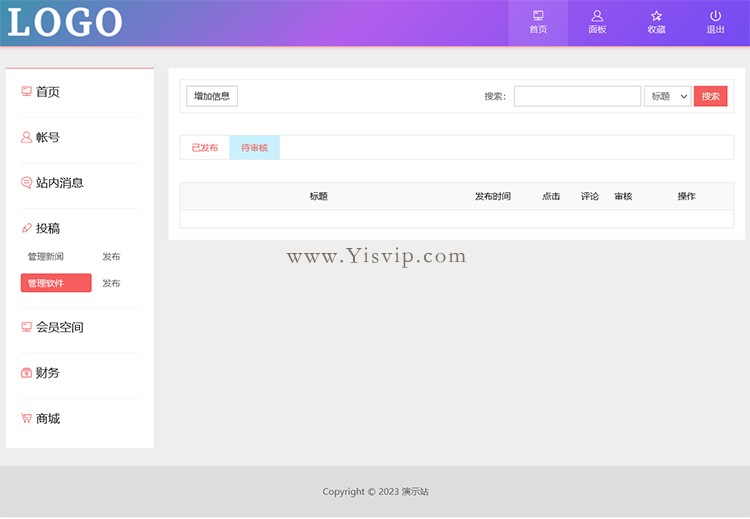
Task: Click the 增加信息 button
Action: click(x=212, y=96)
